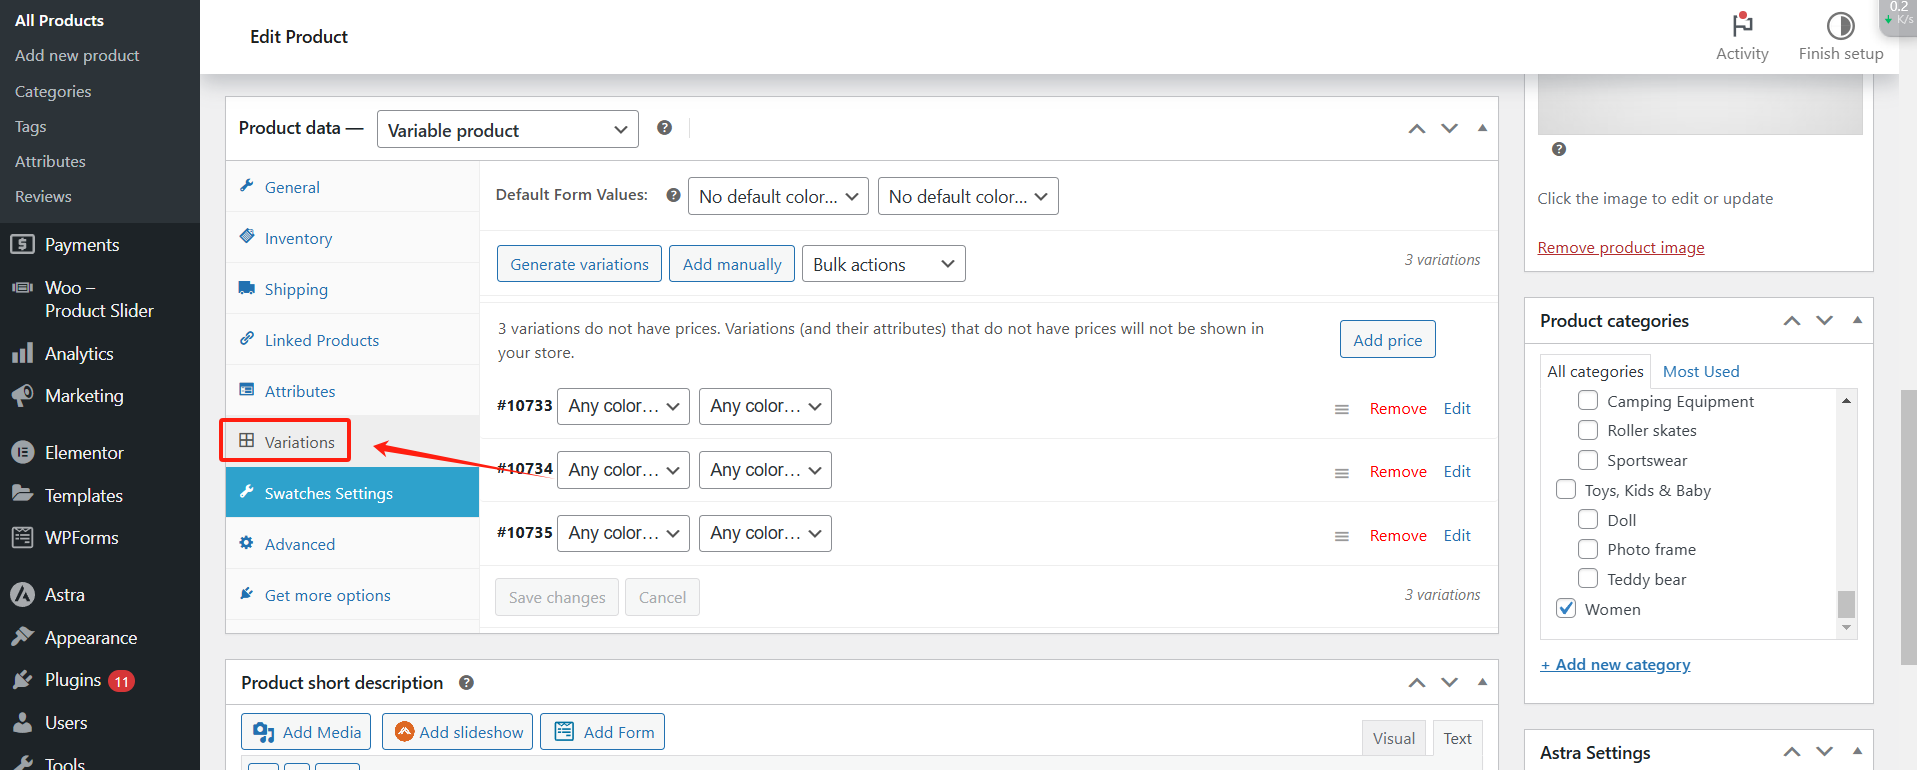Click the Activity flag icon
The width and height of the screenshot is (1917, 770).
click(x=1742, y=24)
